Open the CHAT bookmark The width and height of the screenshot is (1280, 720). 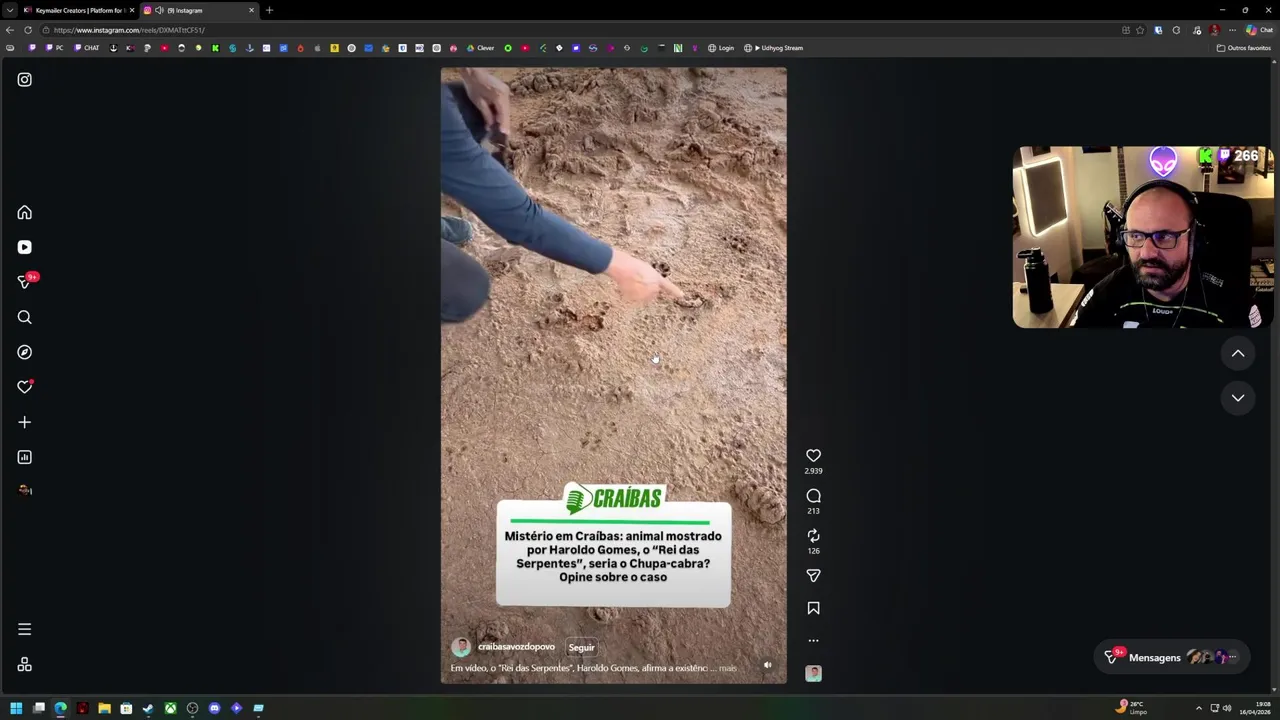[x=87, y=48]
